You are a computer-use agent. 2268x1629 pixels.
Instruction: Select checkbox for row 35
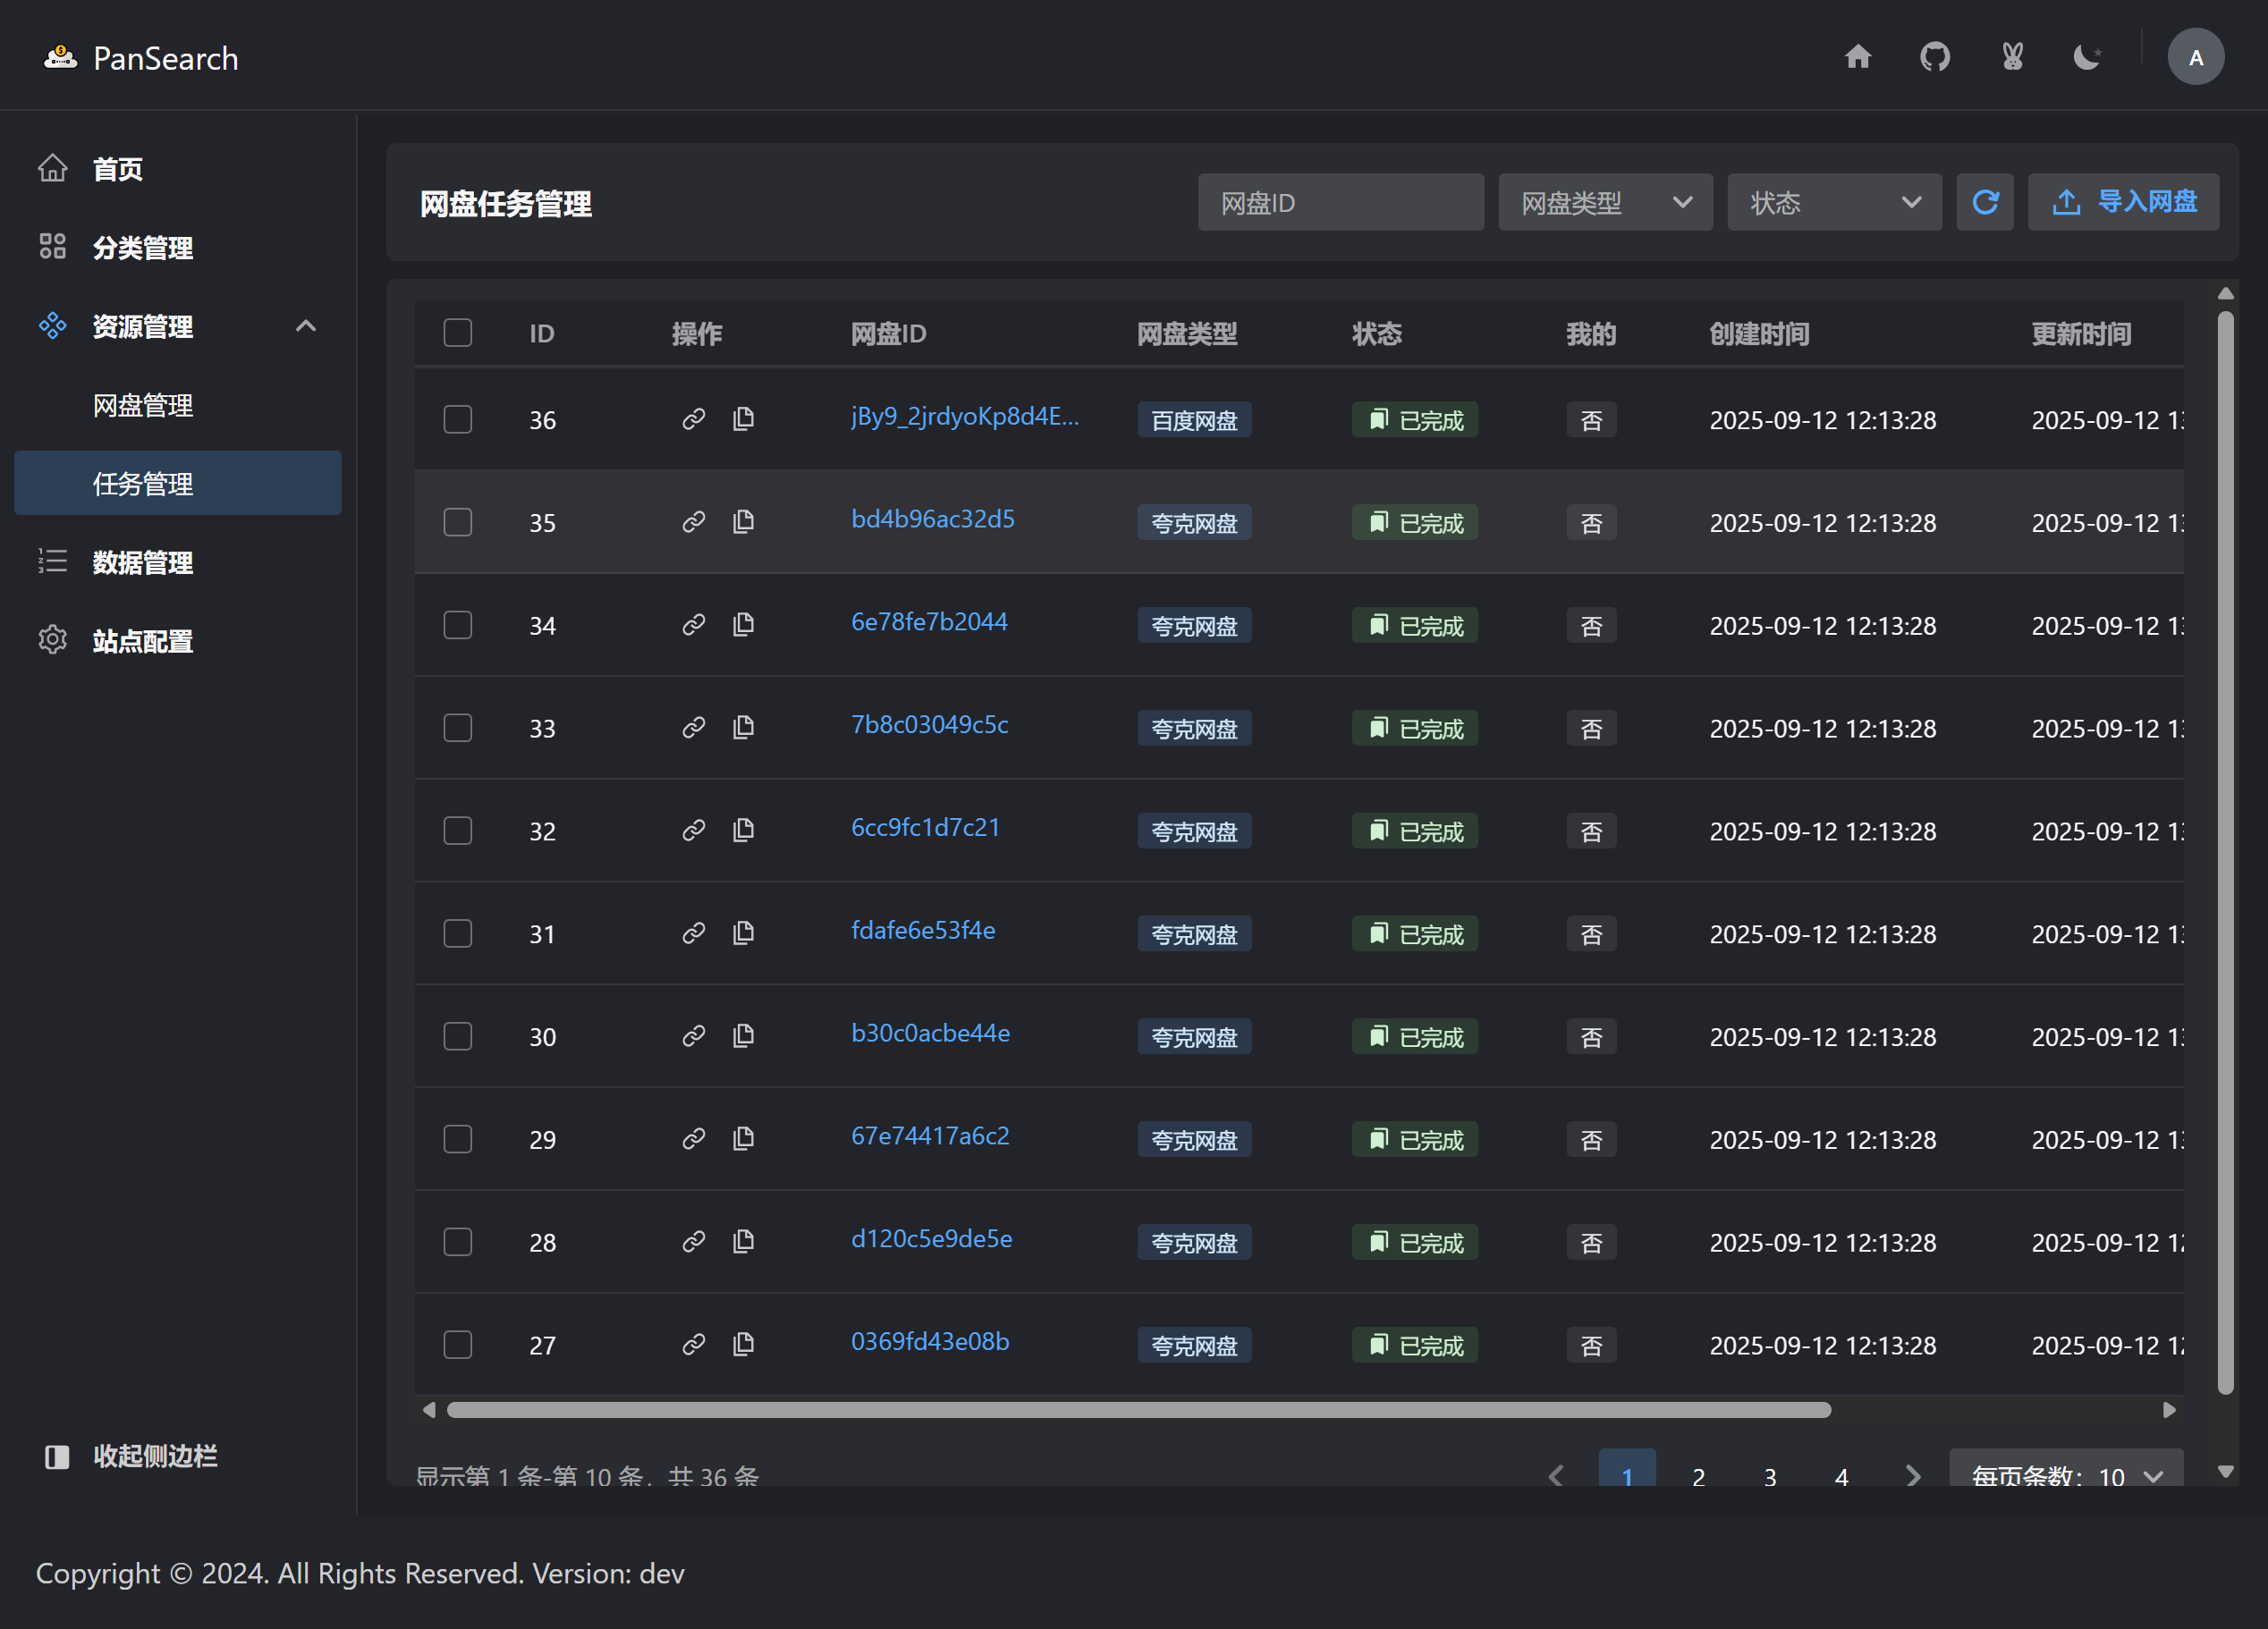pyautogui.click(x=457, y=522)
